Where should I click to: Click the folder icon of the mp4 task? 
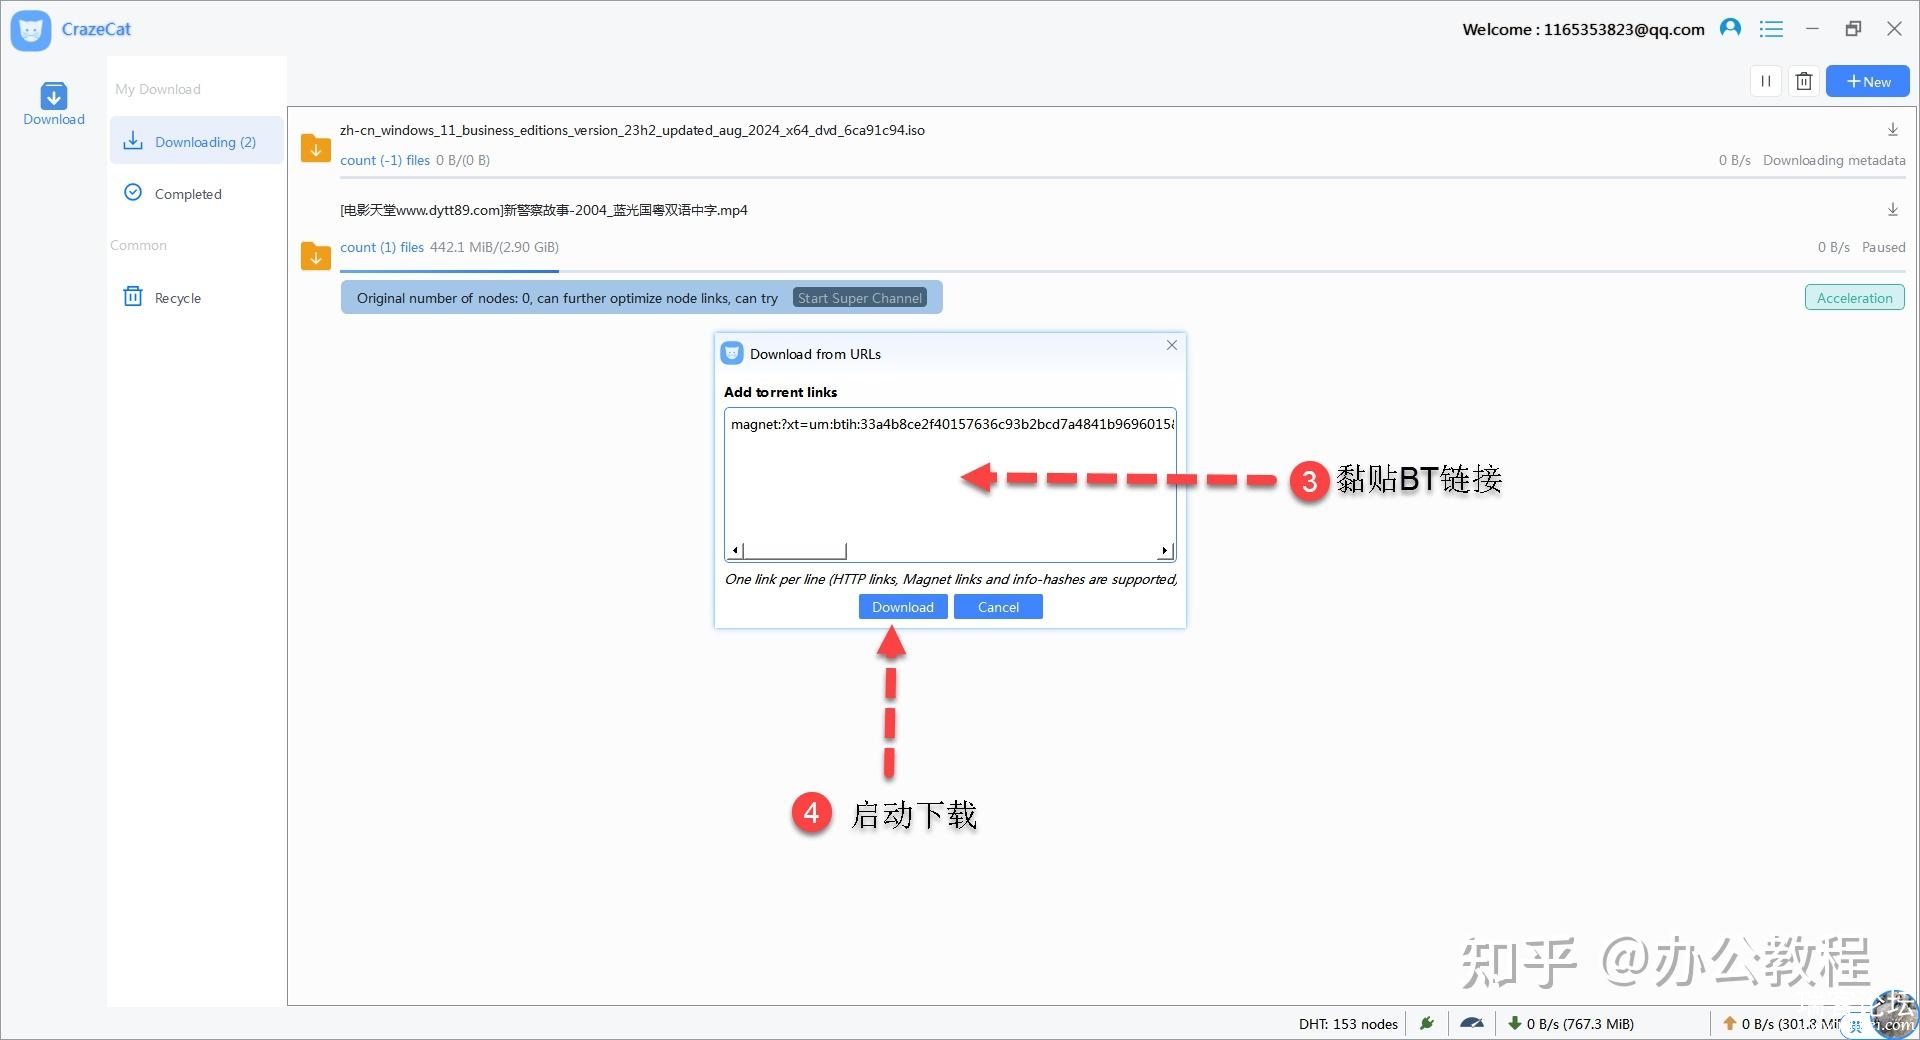coord(316,256)
